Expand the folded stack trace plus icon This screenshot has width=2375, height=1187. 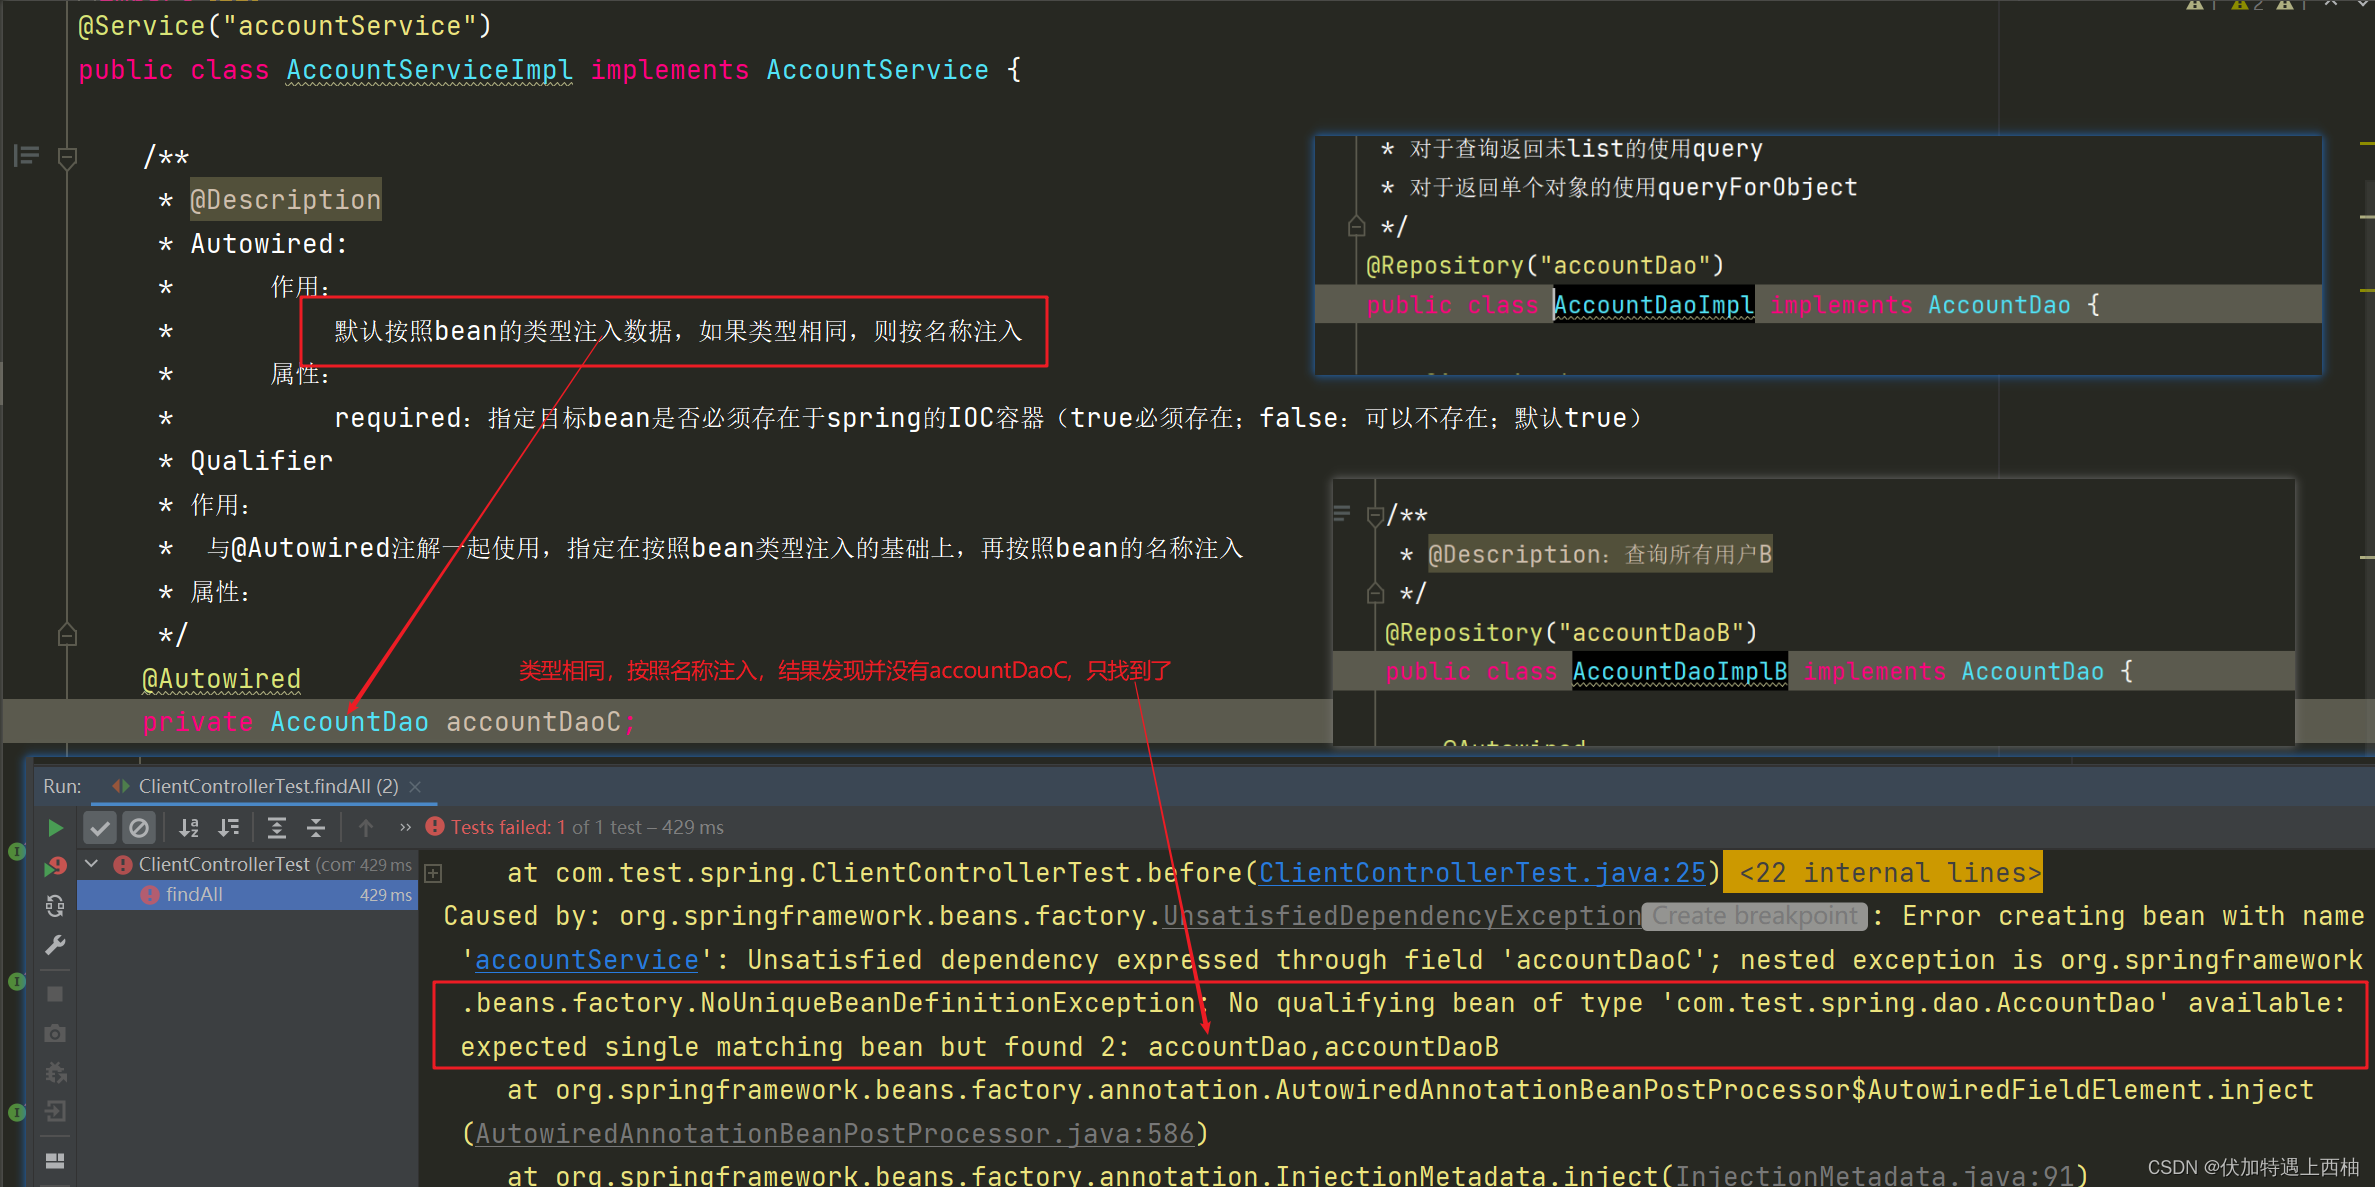pos(434,874)
